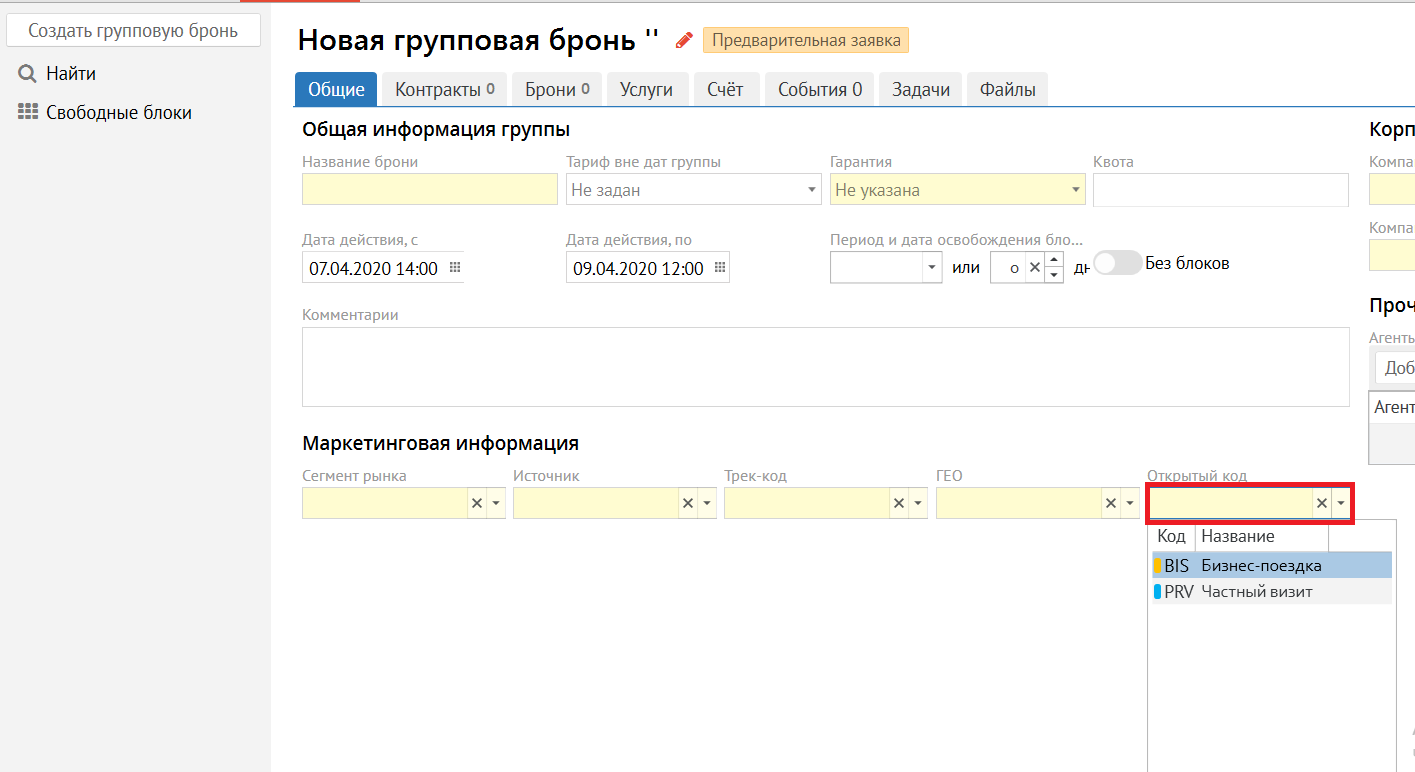Click the pencil edit icon beside title
Viewport: 1415px width, 772px height.
coord(684,40)
